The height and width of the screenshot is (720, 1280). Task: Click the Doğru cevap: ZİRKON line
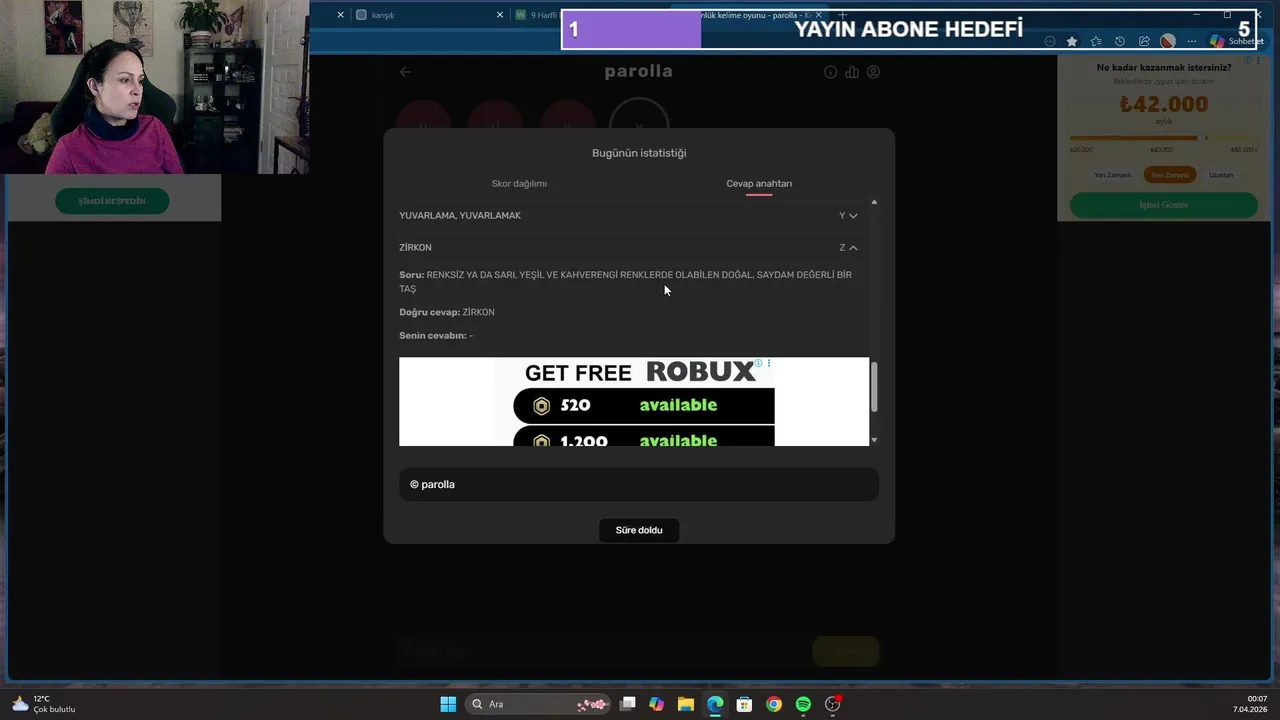coord(447,313)
